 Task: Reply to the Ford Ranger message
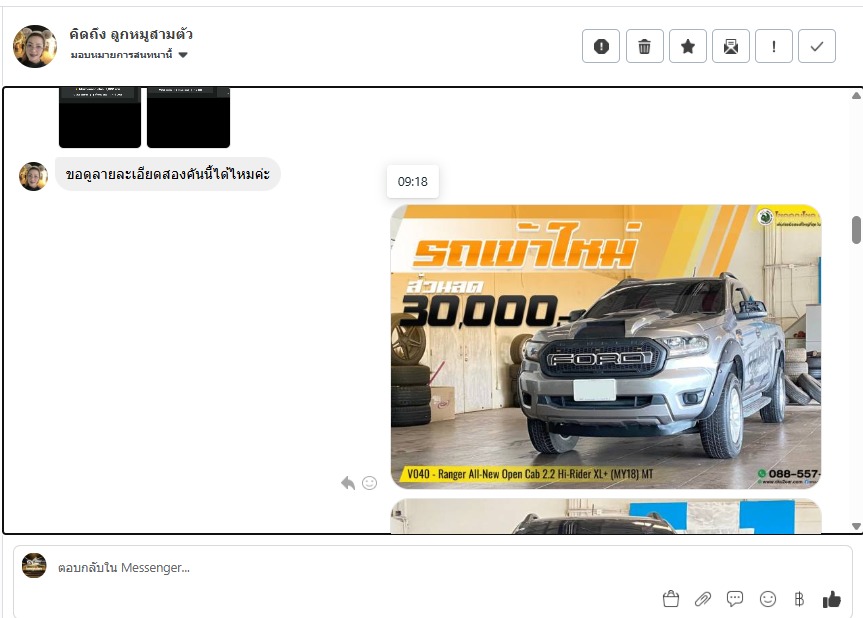click(348, 483)
